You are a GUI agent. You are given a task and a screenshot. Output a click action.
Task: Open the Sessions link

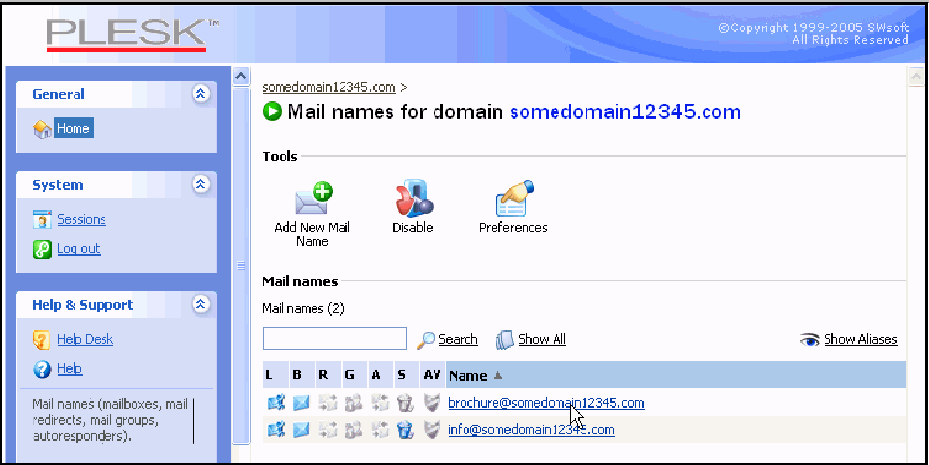(x=81, y=220)
